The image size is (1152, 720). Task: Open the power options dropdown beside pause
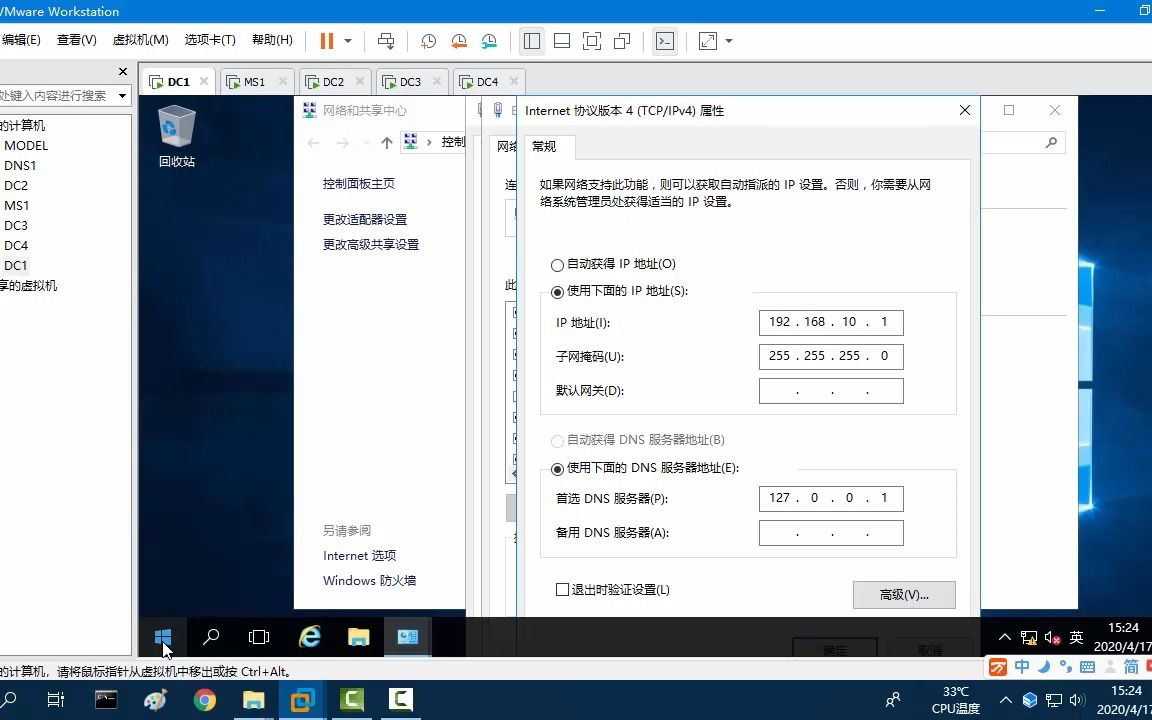(348, 41)
